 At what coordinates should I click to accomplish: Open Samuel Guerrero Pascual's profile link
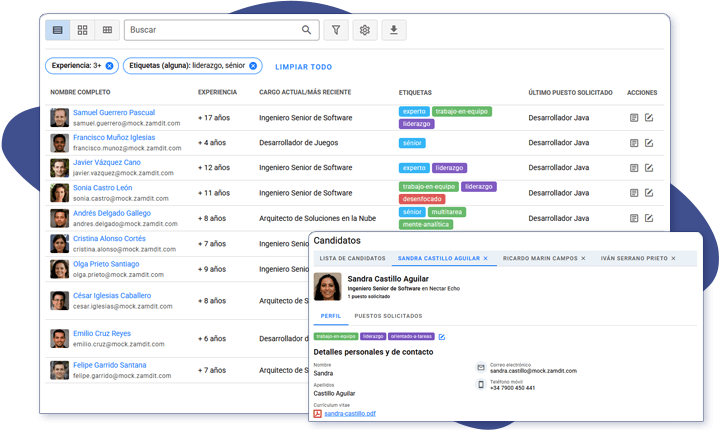(x=114, y=112)
